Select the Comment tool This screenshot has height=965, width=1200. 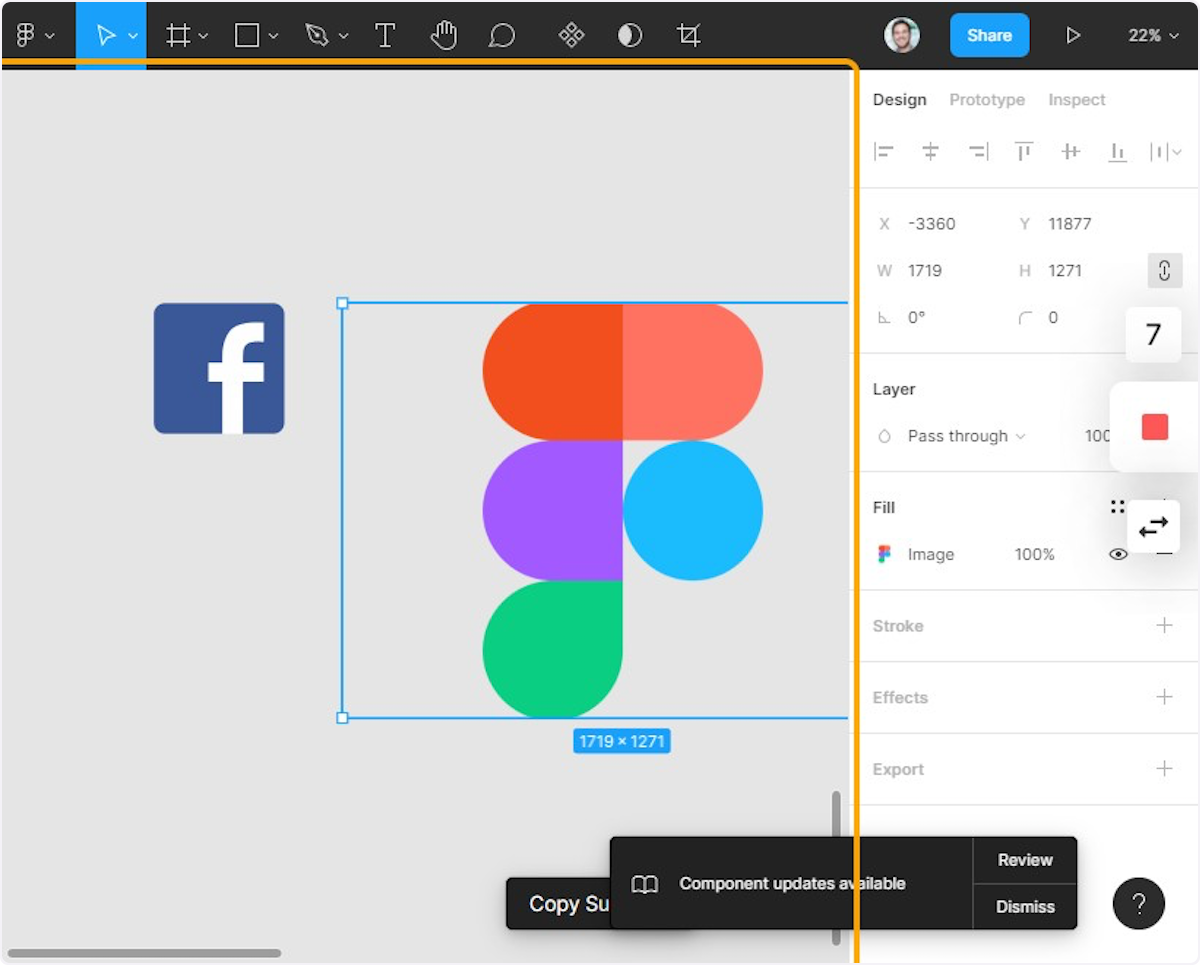[x=502, y=36]
